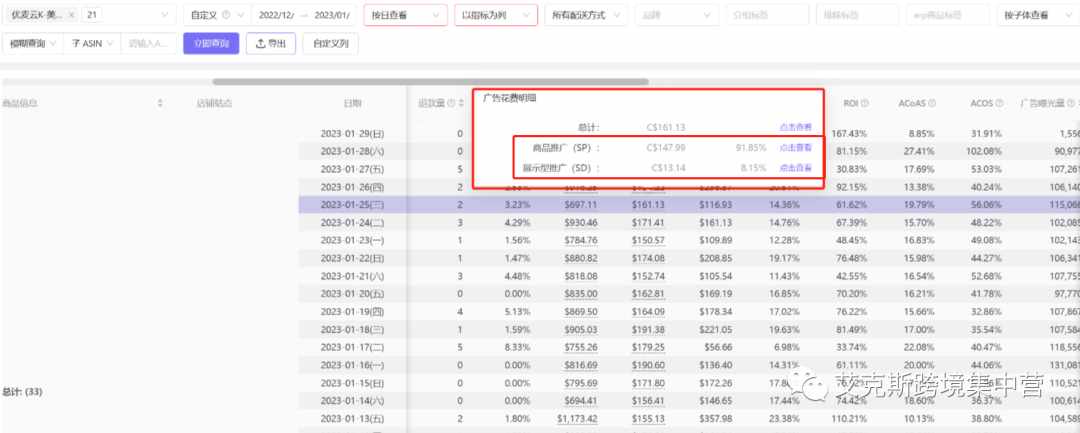The image size is (1080, 433).
Task: Click the 店铺站点 column header
Action: (214, 103)
